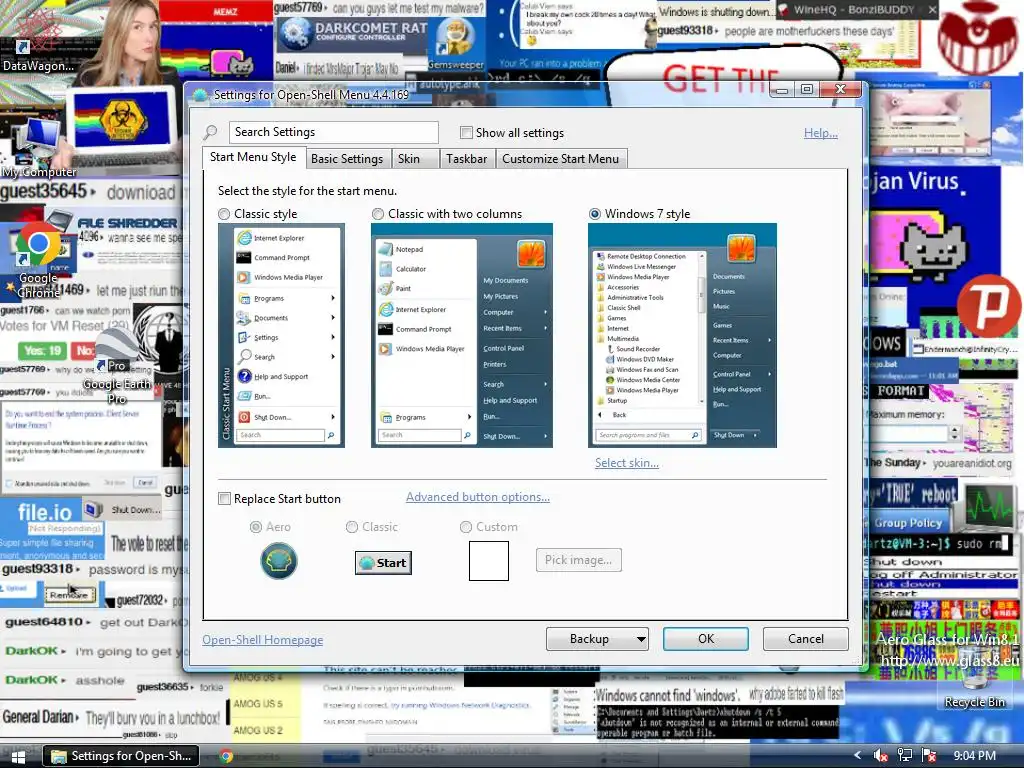Click the Chrome icon in the taskbar
Viewport: 1024px width, 768px height.
pyautogui.click(x=227, y=756)
